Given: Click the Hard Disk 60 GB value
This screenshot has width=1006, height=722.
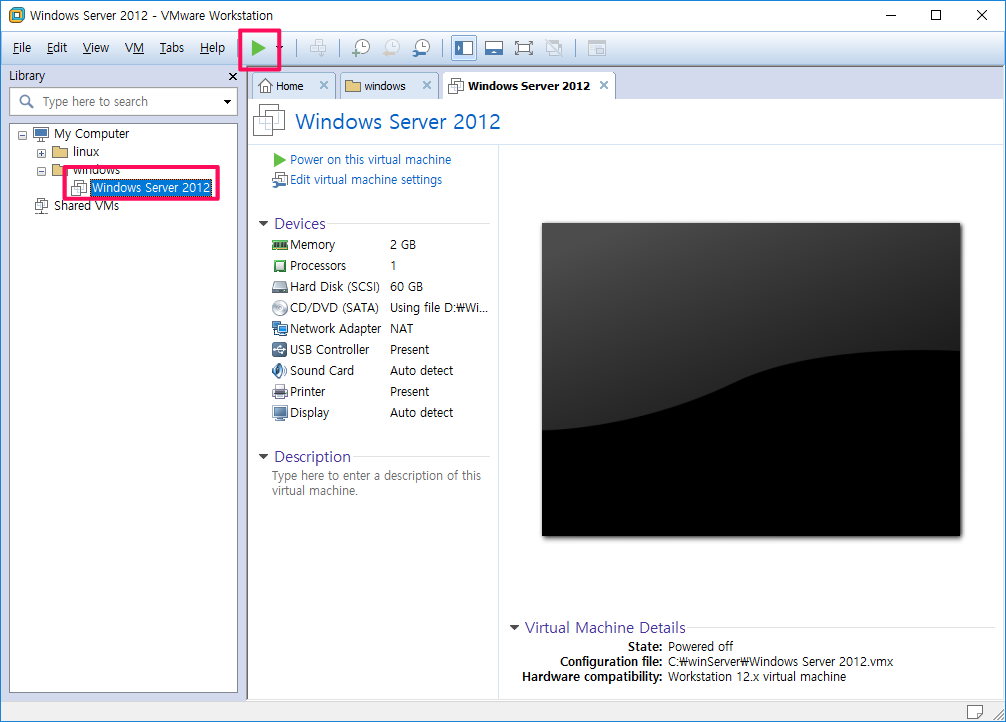Looking at the screenshot, I should [406, 287].
